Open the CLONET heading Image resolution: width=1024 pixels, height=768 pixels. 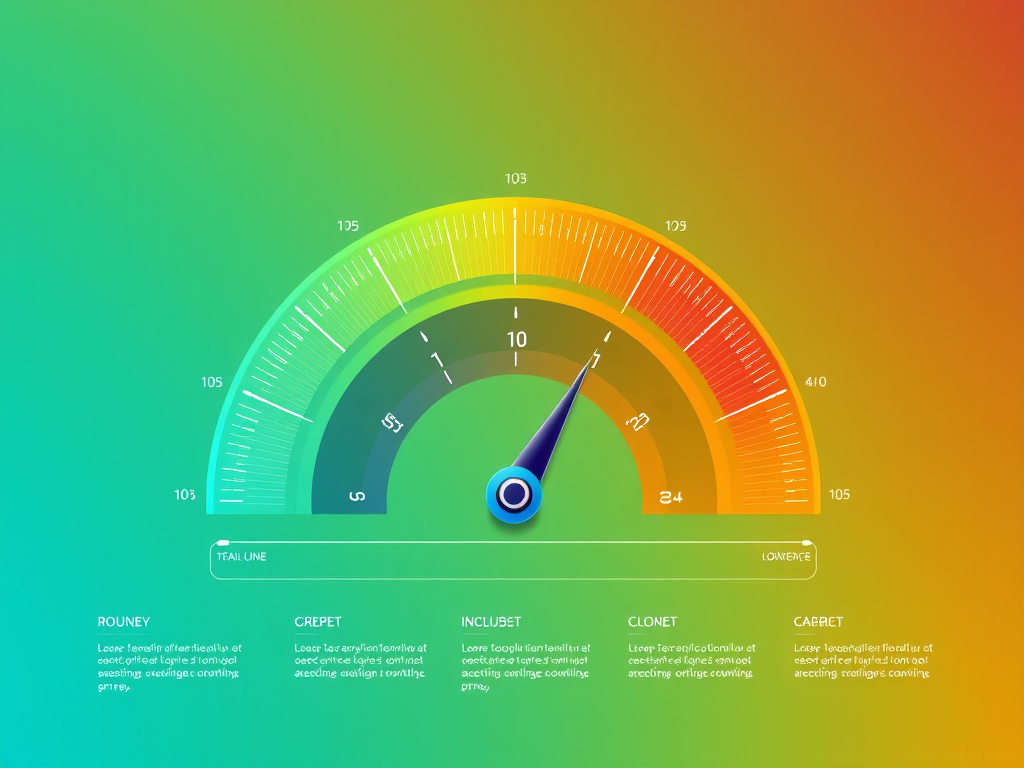652,622
